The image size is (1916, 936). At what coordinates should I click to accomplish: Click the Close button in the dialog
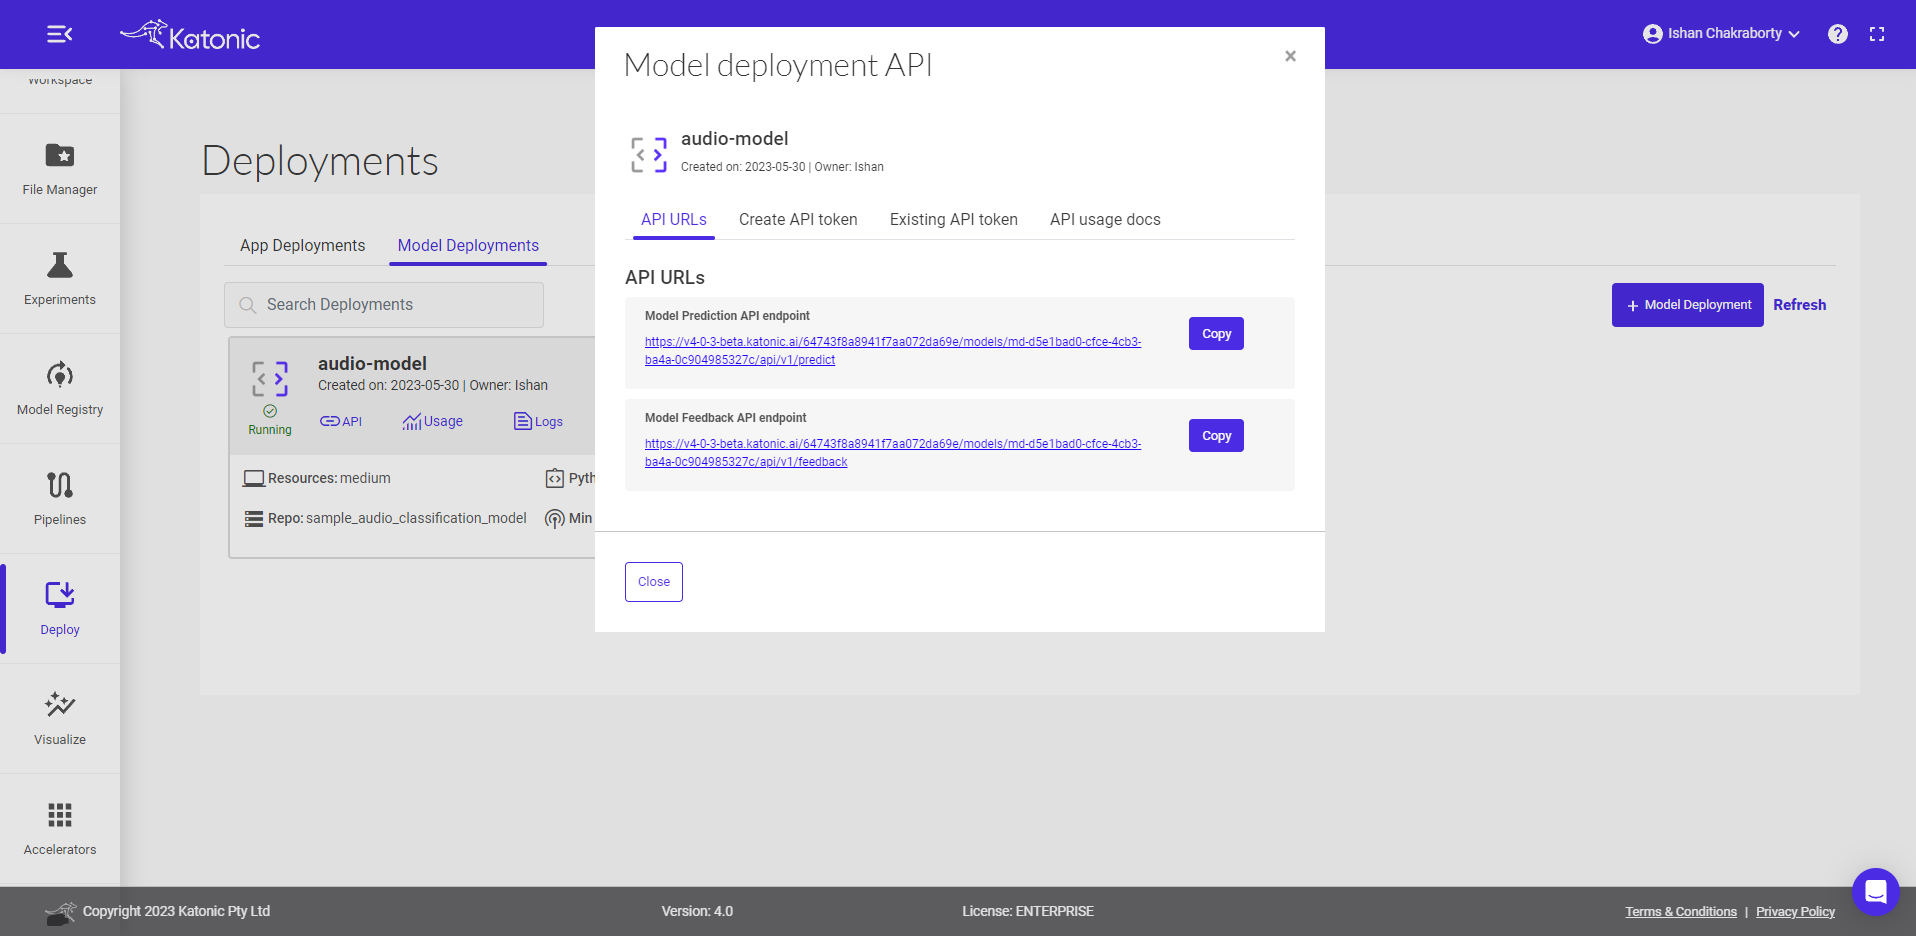tap(654, 582)
